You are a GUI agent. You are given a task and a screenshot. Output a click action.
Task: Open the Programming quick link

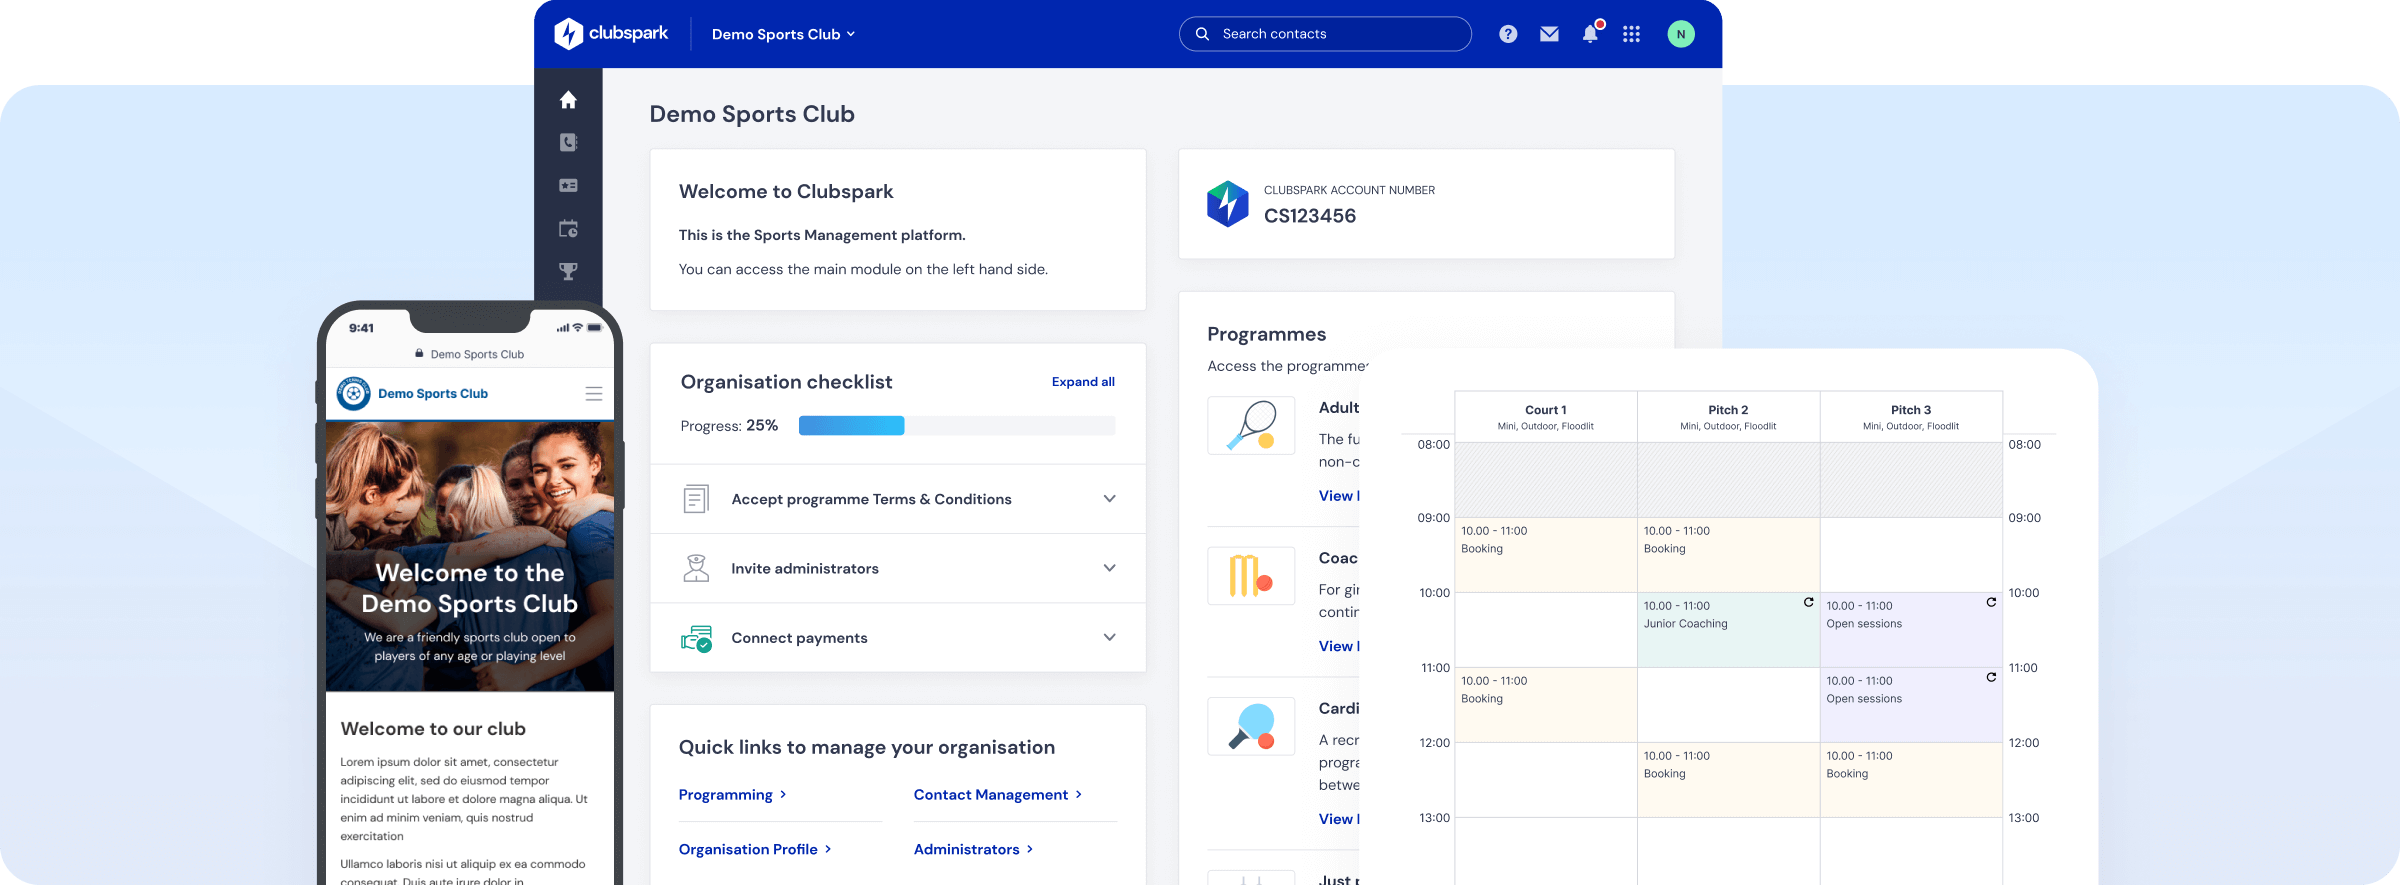pos(732,795)
